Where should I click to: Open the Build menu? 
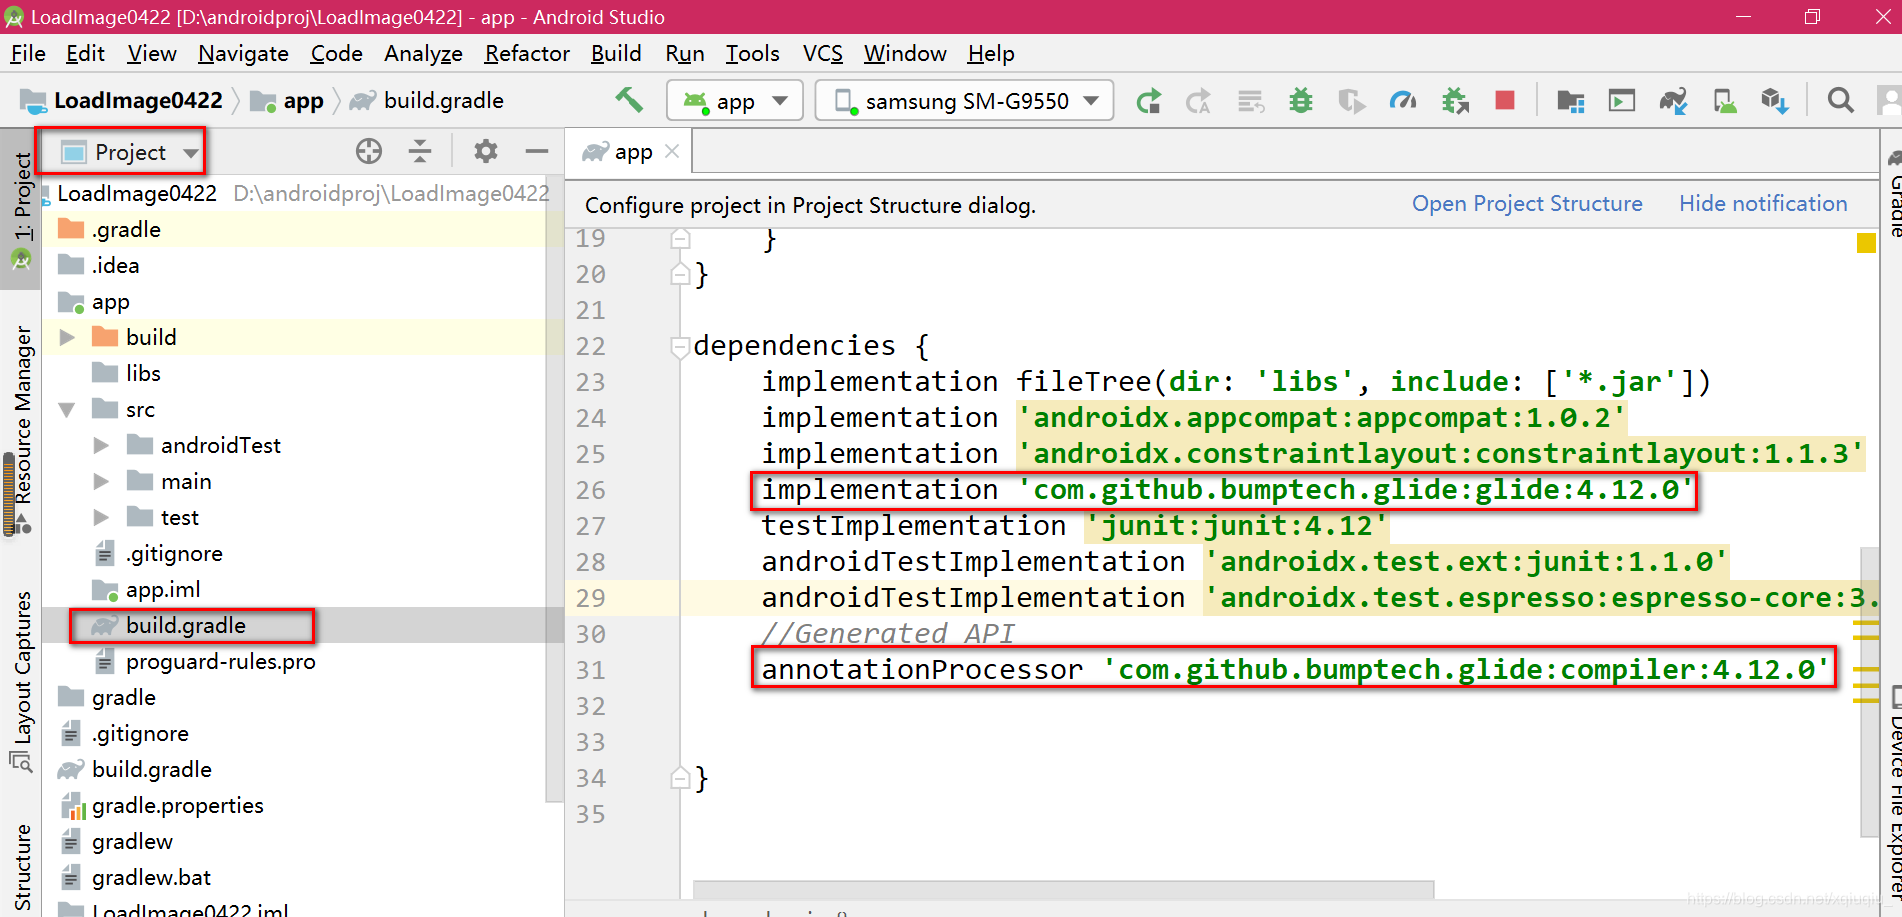coord(616,53)
